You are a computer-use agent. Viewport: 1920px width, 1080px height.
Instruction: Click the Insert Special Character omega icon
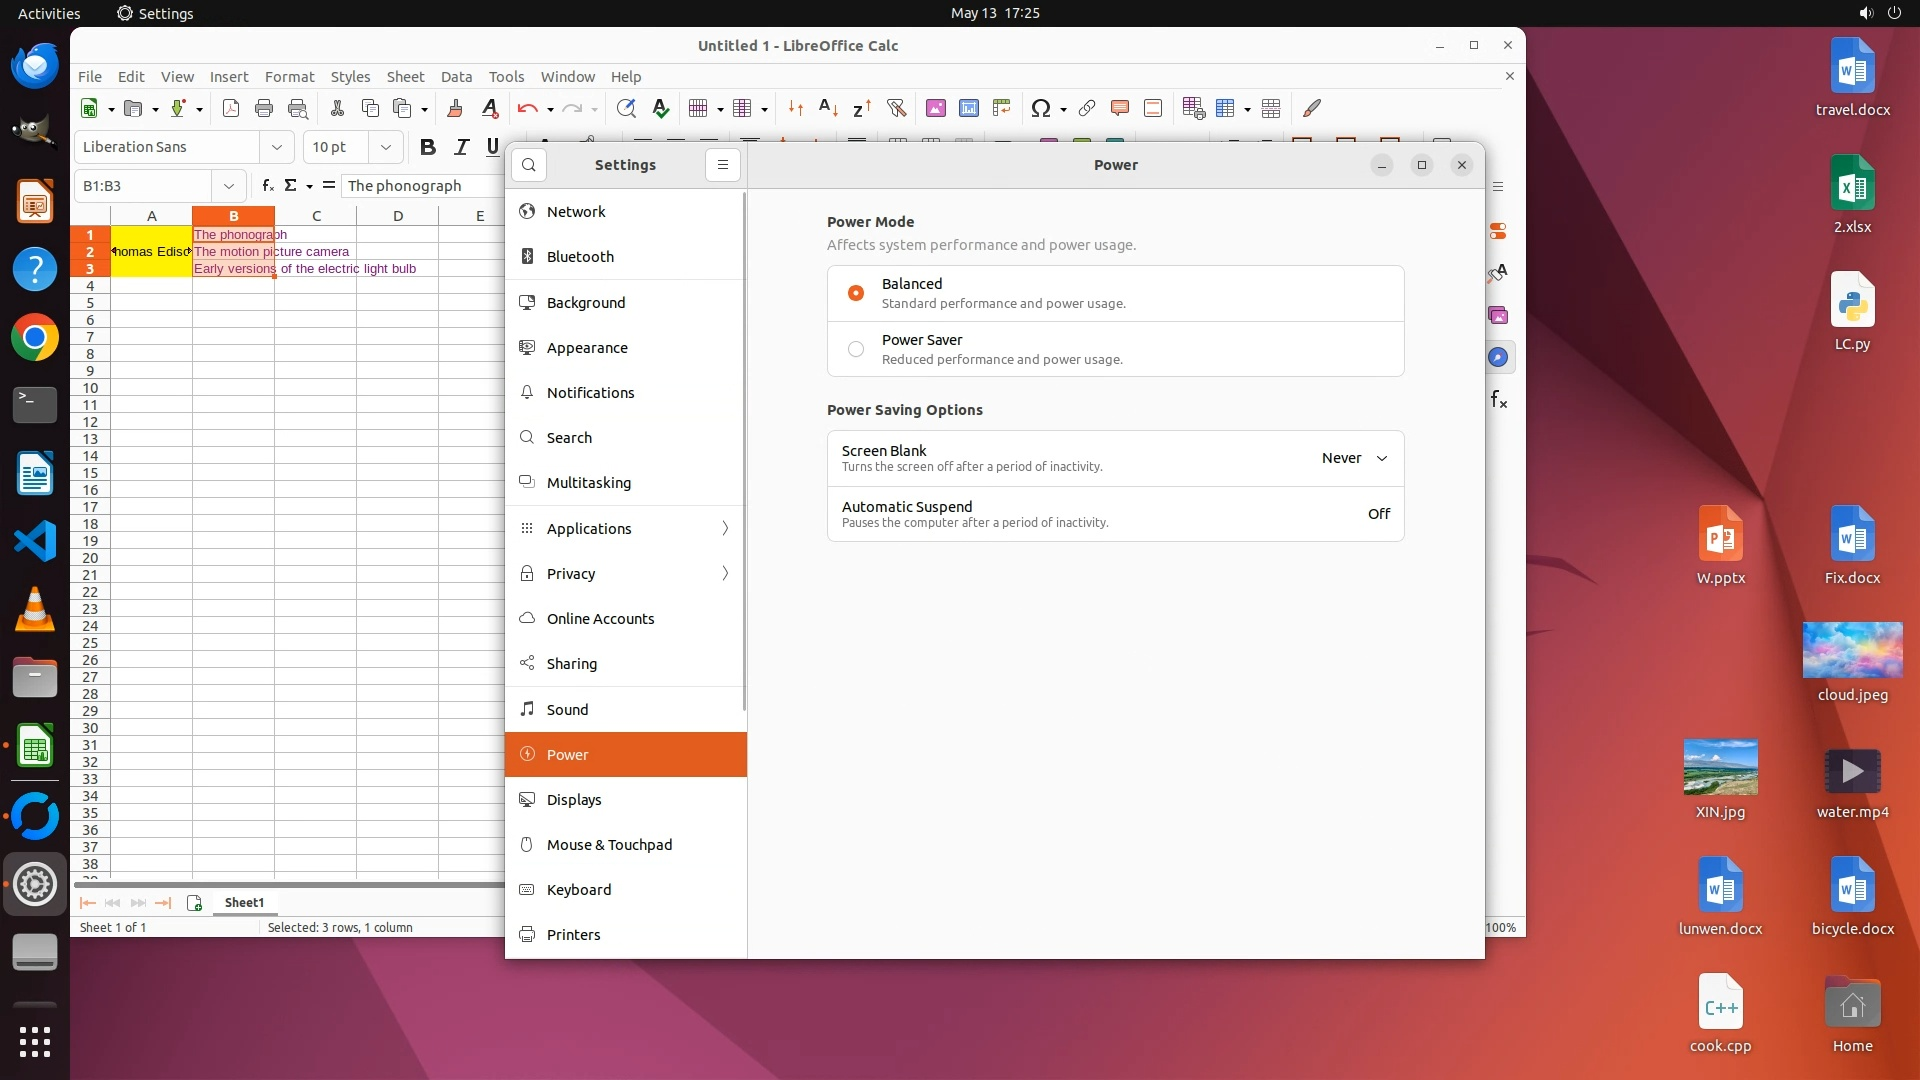click(1040, 108)
